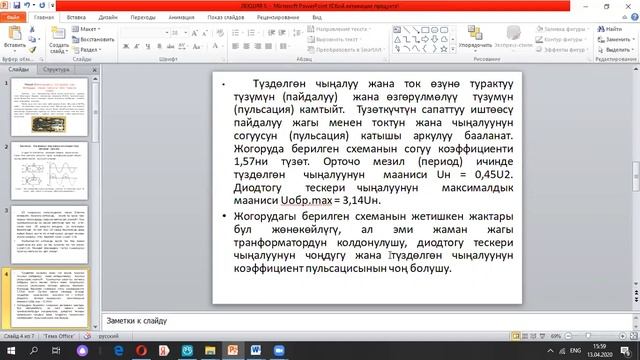Clear all text formatting
The height and width of the screenshot is (360, 640).
220,33
